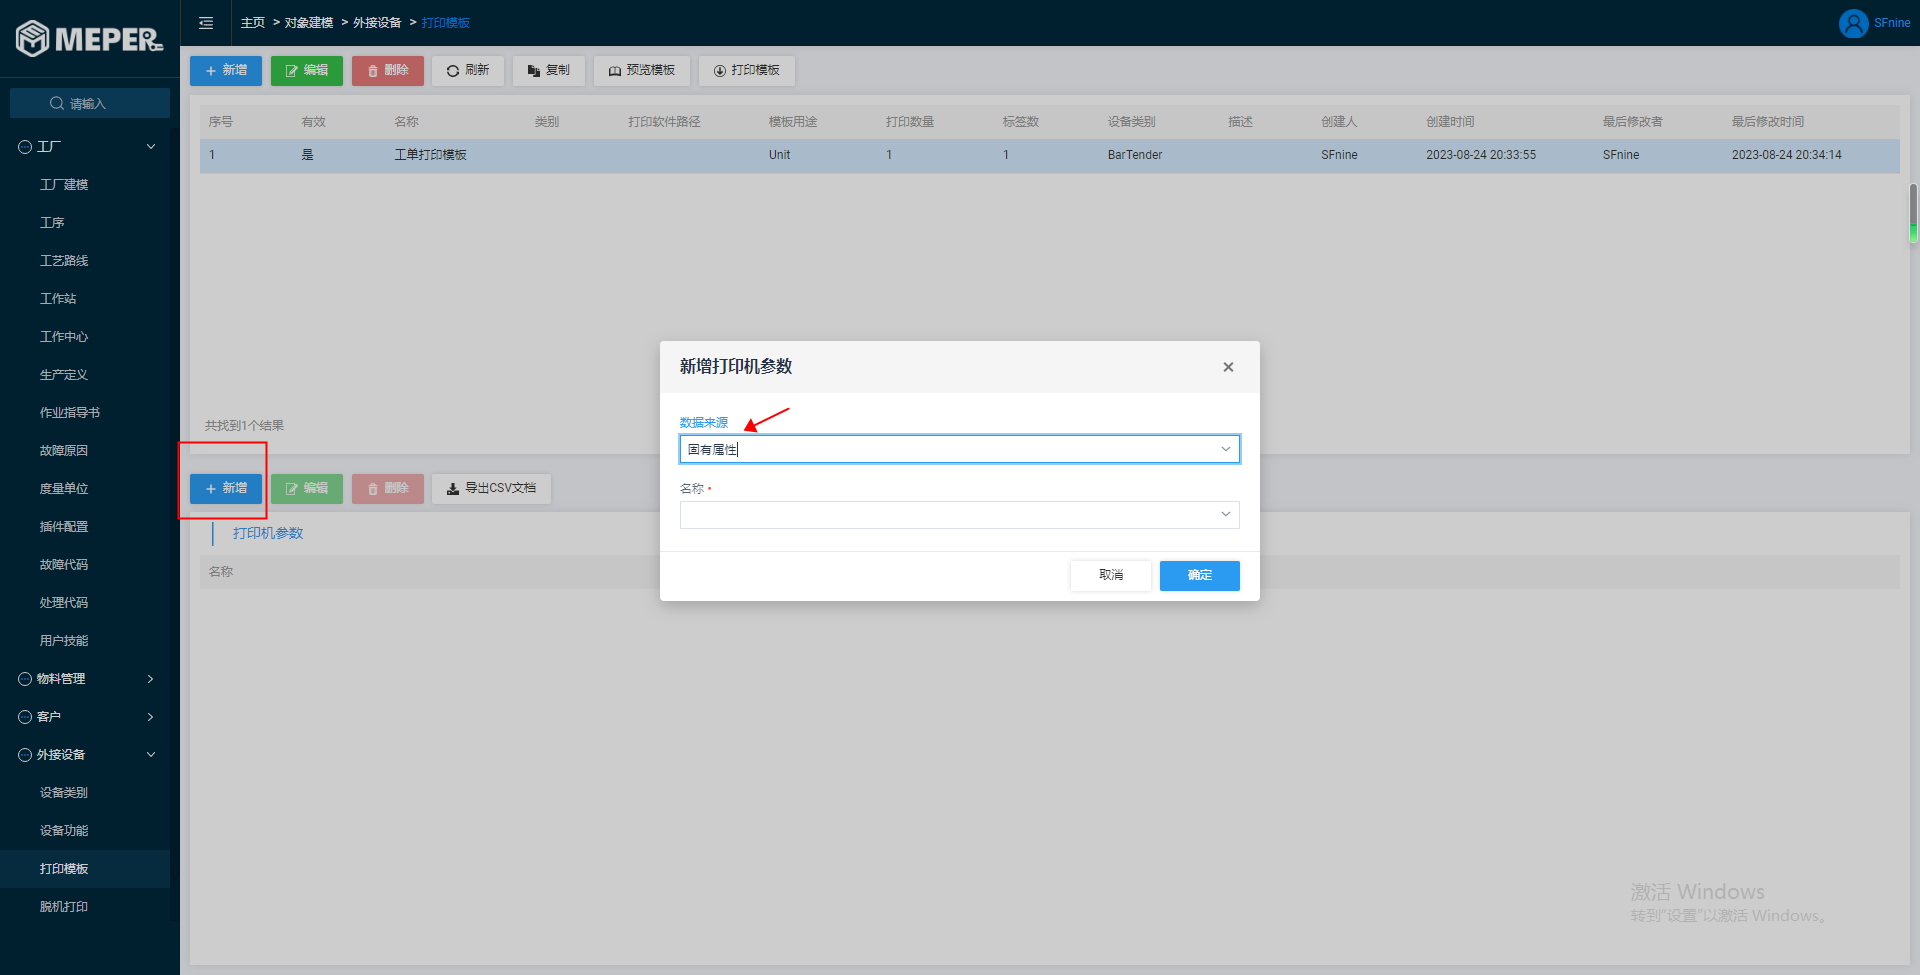Select 打印模板 in sidebar
1920x975 pixels.
click(x=85, y=868)
